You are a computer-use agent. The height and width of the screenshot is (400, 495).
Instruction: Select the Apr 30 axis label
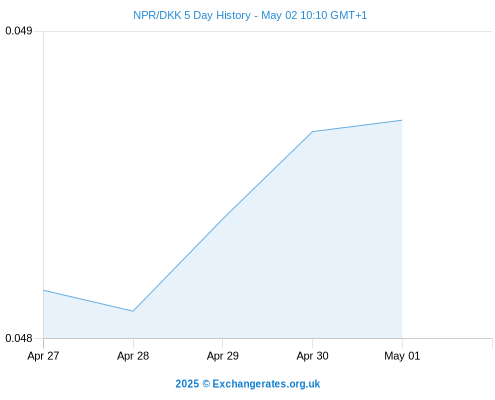312,356
